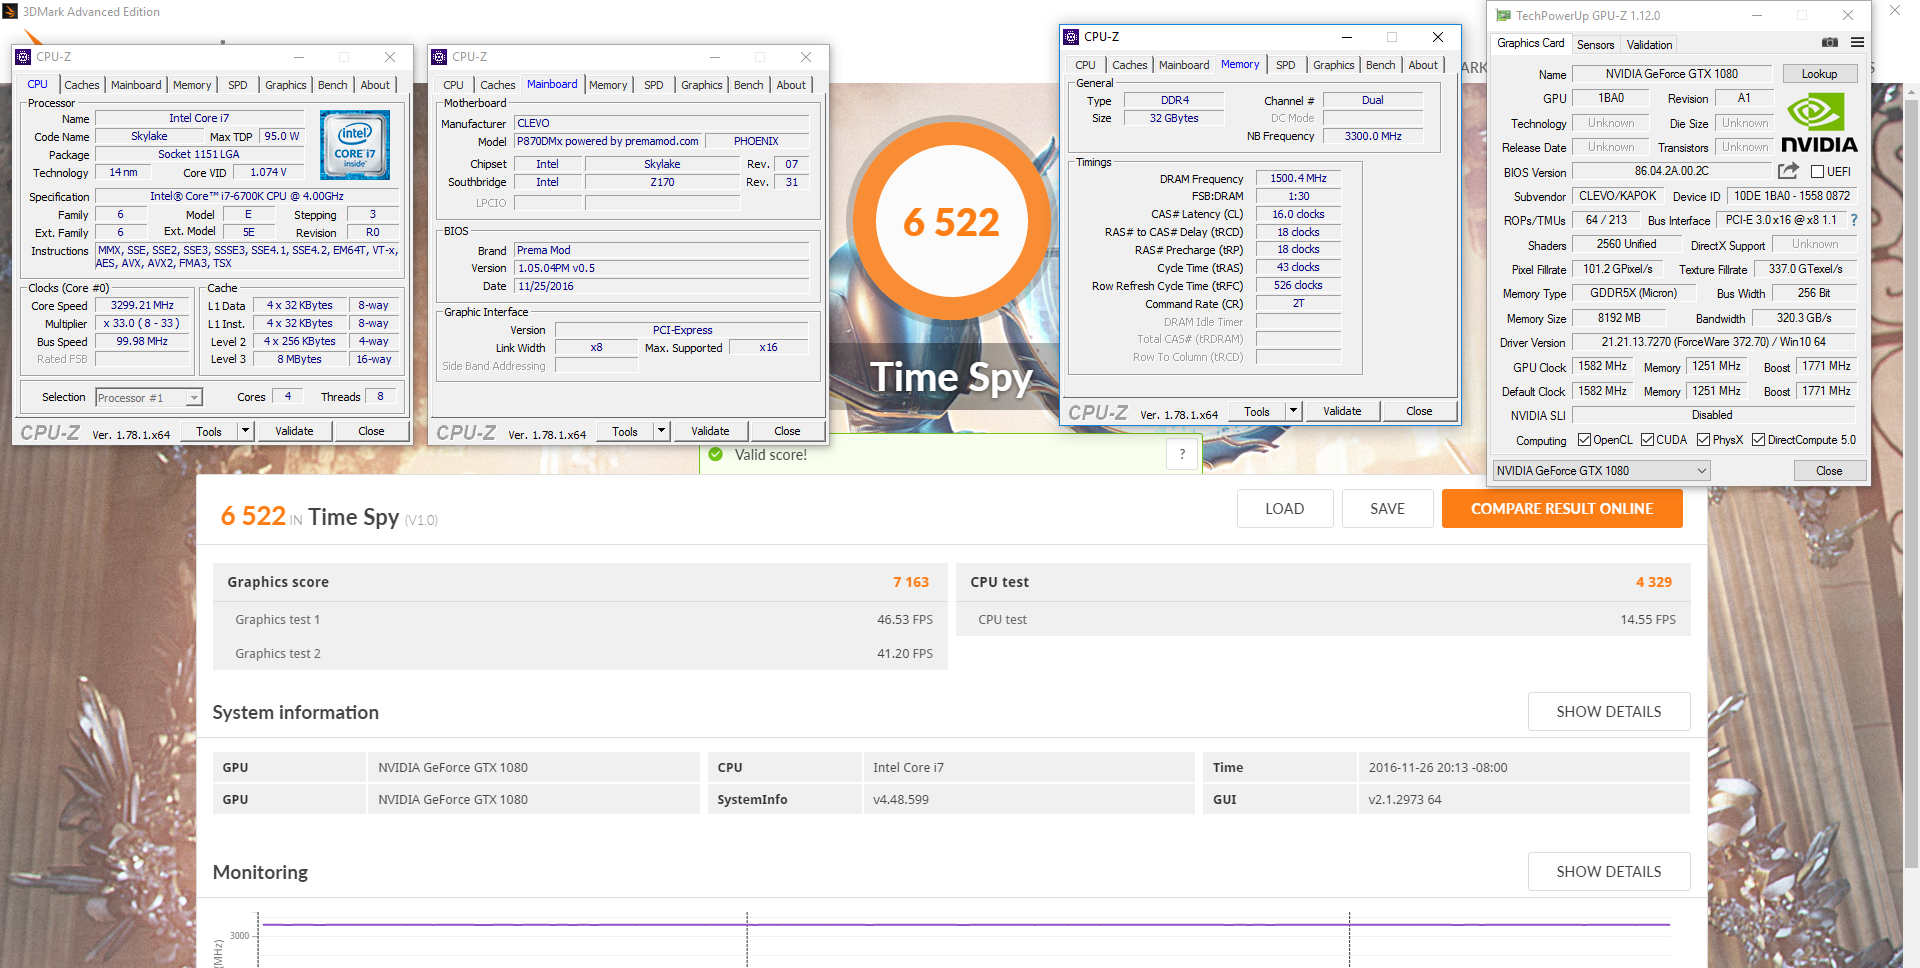Click the orange 6 522 score circle
The image size is (1920, 968).
click(951, 222)
